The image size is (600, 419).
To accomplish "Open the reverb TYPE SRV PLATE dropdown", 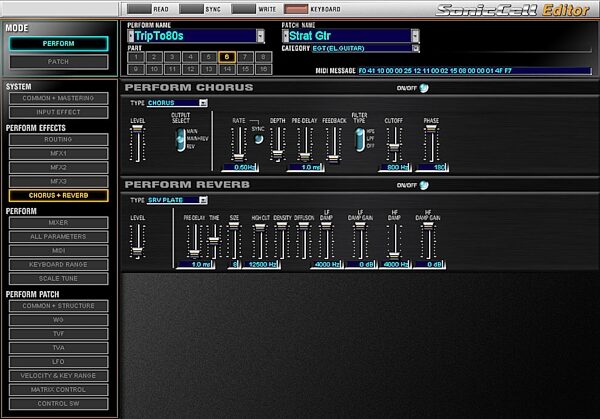I will point(203,200).
